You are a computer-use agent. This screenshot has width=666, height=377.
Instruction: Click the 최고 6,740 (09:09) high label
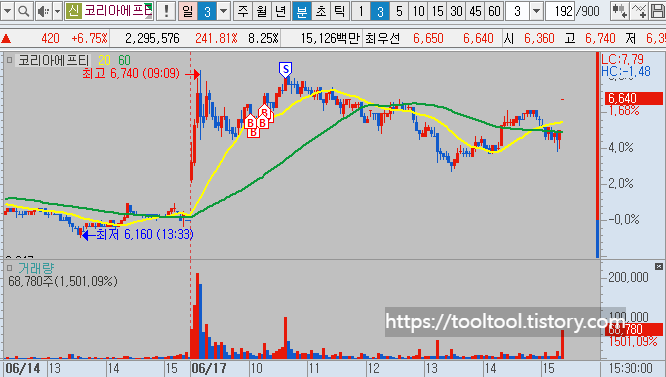point(131,73)
